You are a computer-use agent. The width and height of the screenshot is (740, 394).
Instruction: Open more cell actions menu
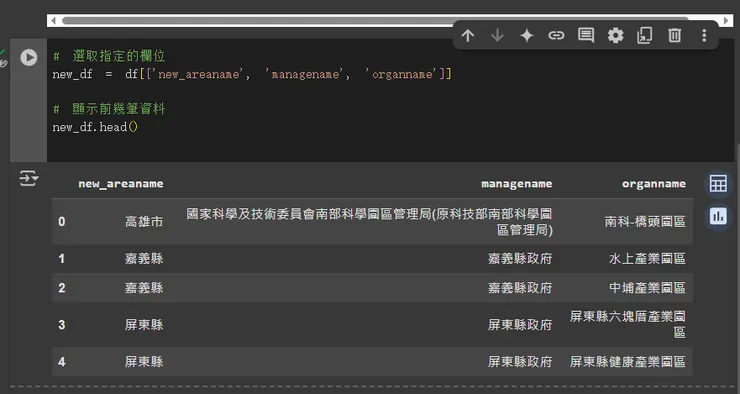click(x=704, y=35)
